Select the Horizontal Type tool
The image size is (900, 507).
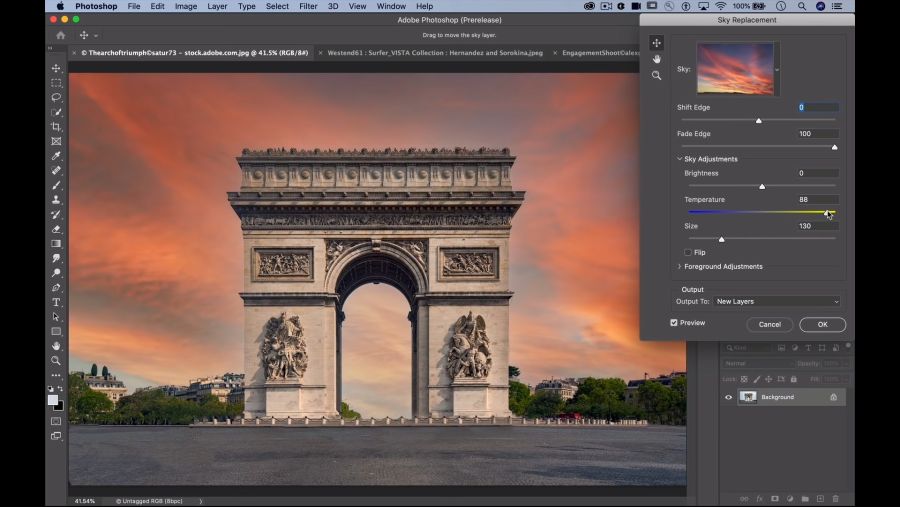[x=56, y=302]
